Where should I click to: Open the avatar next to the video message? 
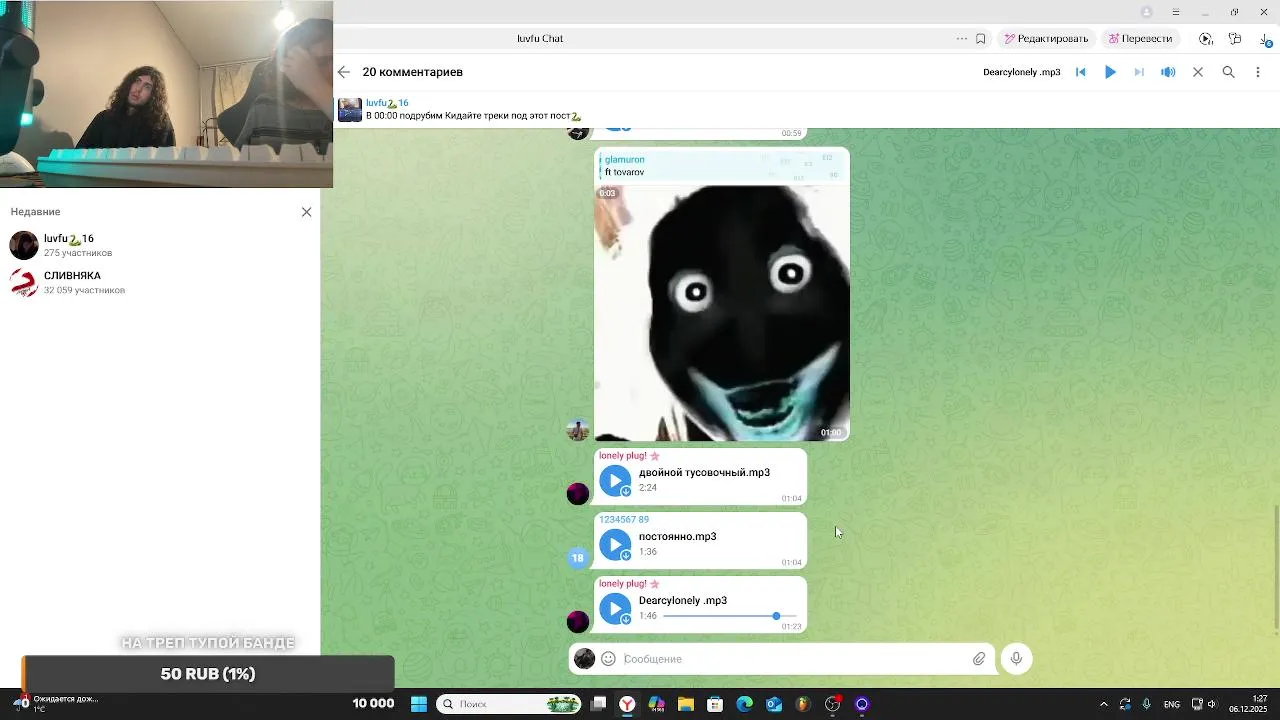tap(578, 430)
